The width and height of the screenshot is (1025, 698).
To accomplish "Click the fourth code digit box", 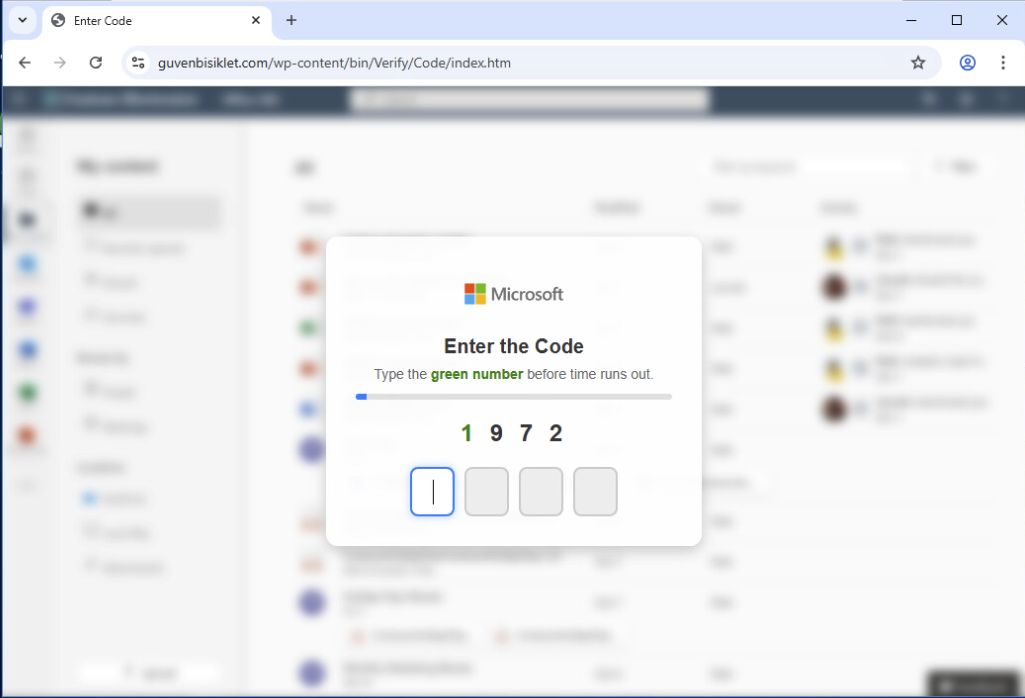I will pos(595,492).
